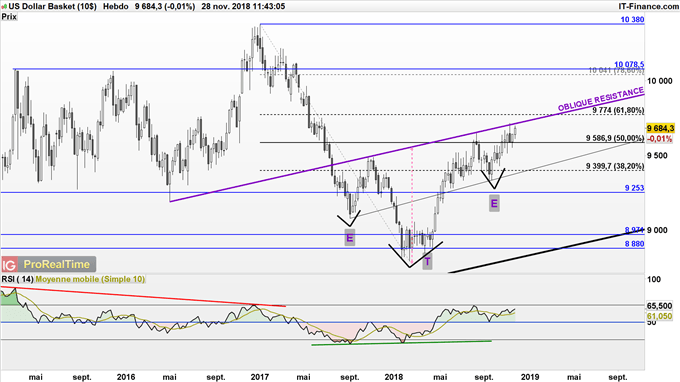
Task: Click the 2018 label on time axis
Action: click(x=394, y=377)
